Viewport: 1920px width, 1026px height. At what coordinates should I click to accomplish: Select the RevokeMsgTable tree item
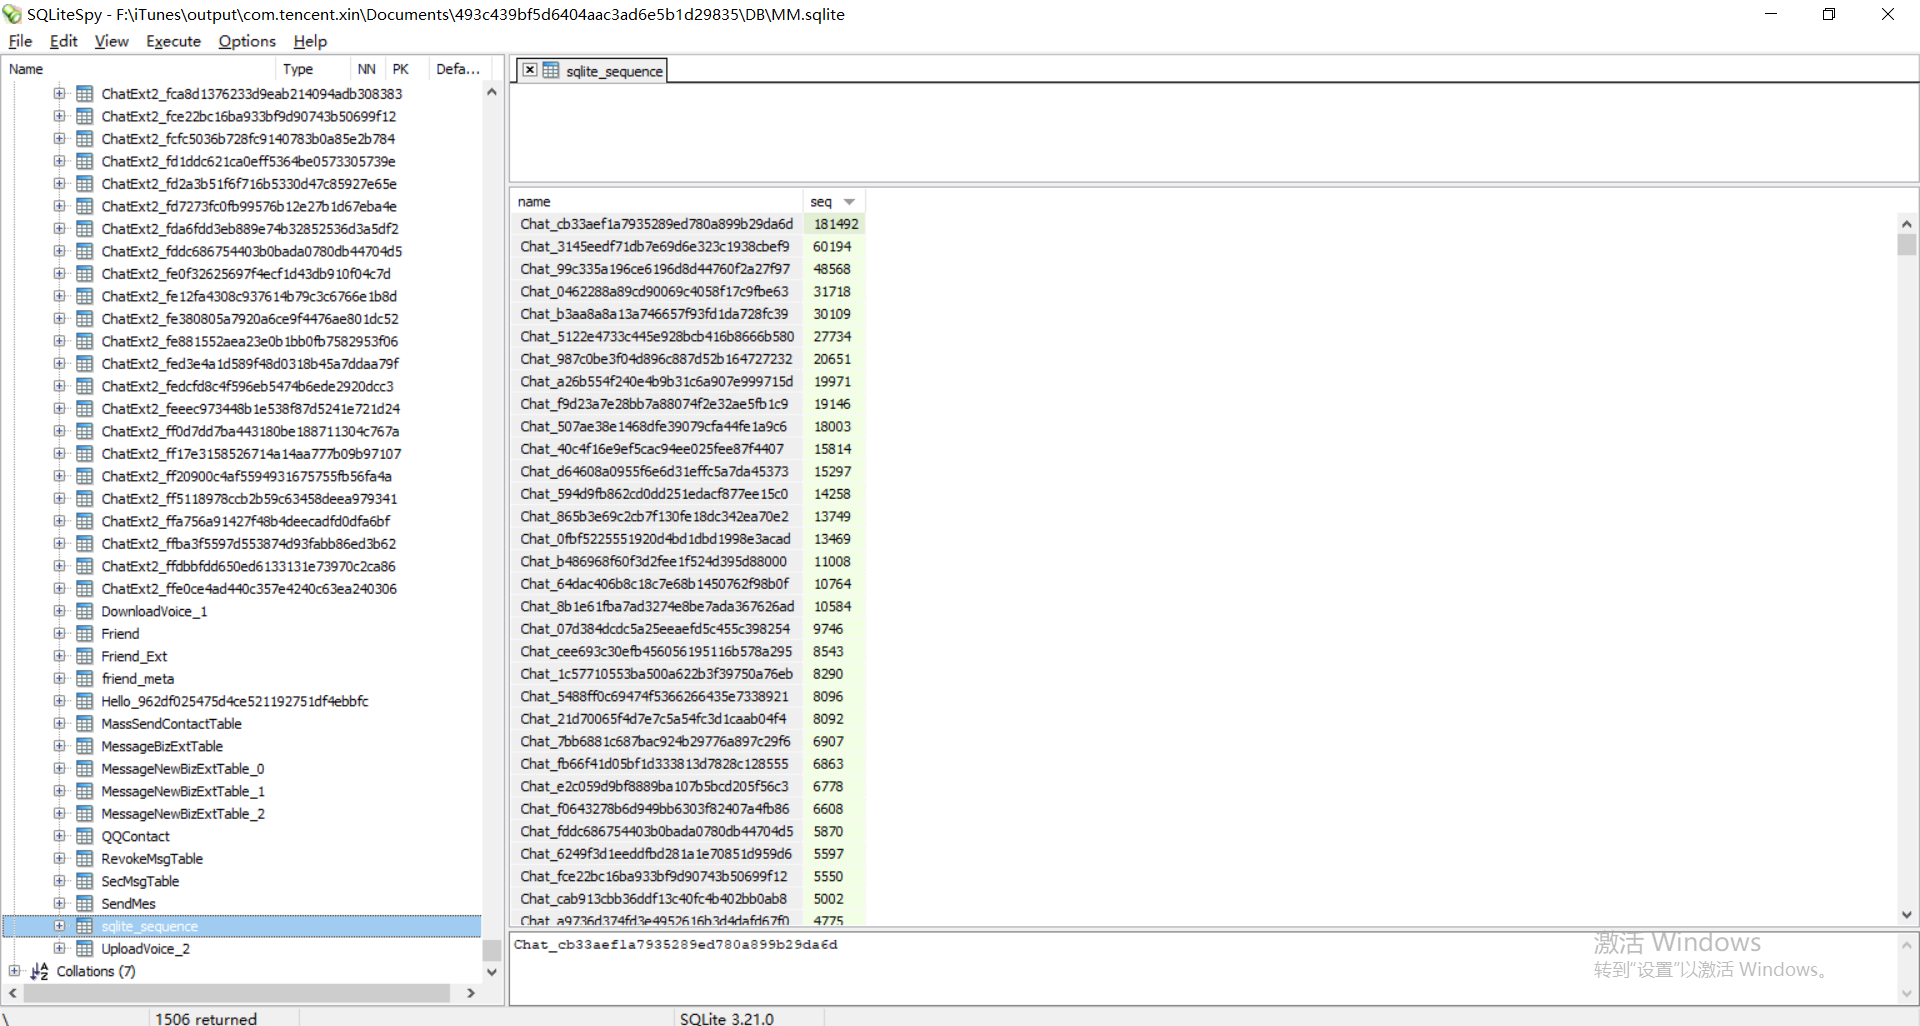(152, 859)
